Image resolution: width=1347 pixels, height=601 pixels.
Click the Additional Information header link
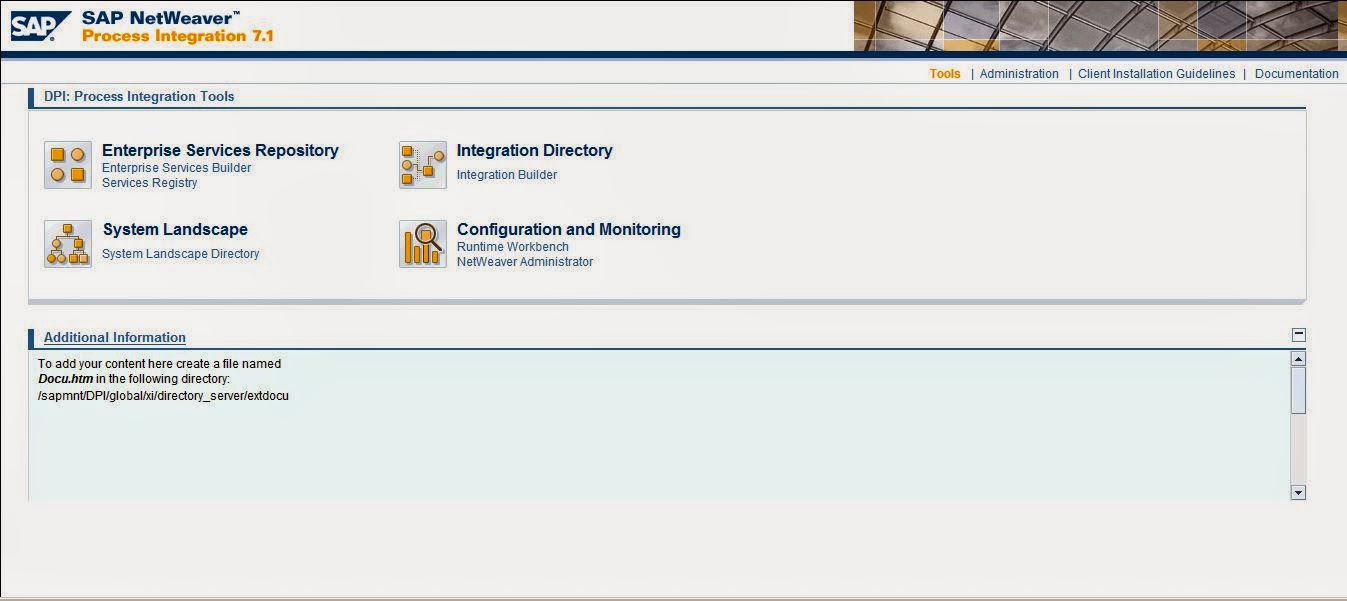(x=115, y=338)
